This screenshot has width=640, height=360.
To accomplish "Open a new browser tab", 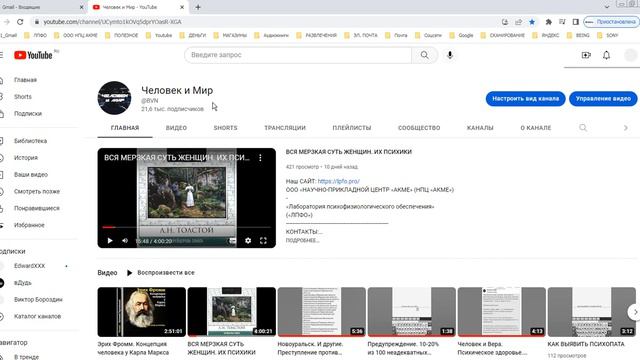I will tap(198, 7).
